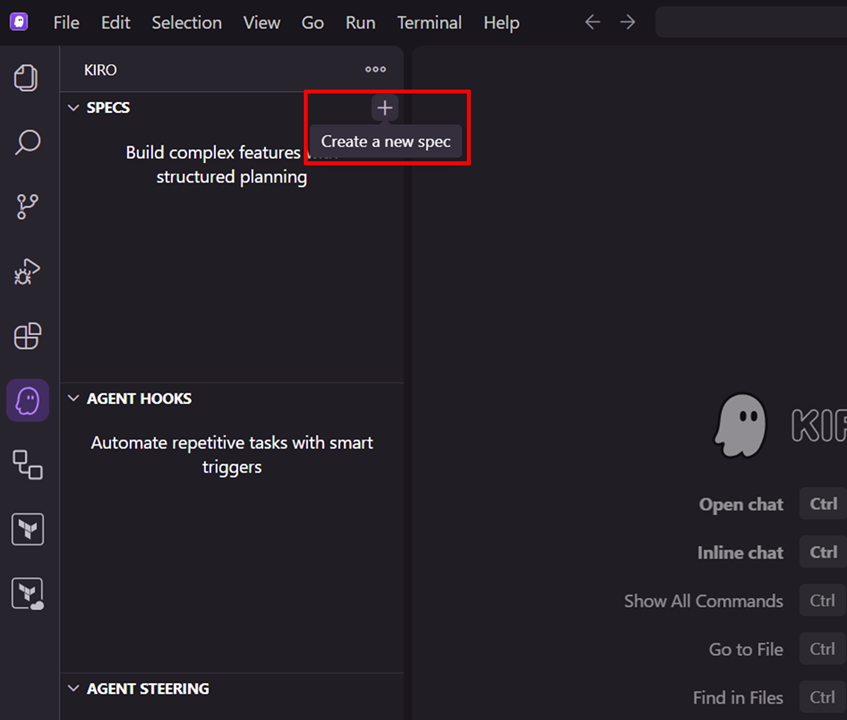Open the Help menu

pyautogui.click(x=501, y=23)
